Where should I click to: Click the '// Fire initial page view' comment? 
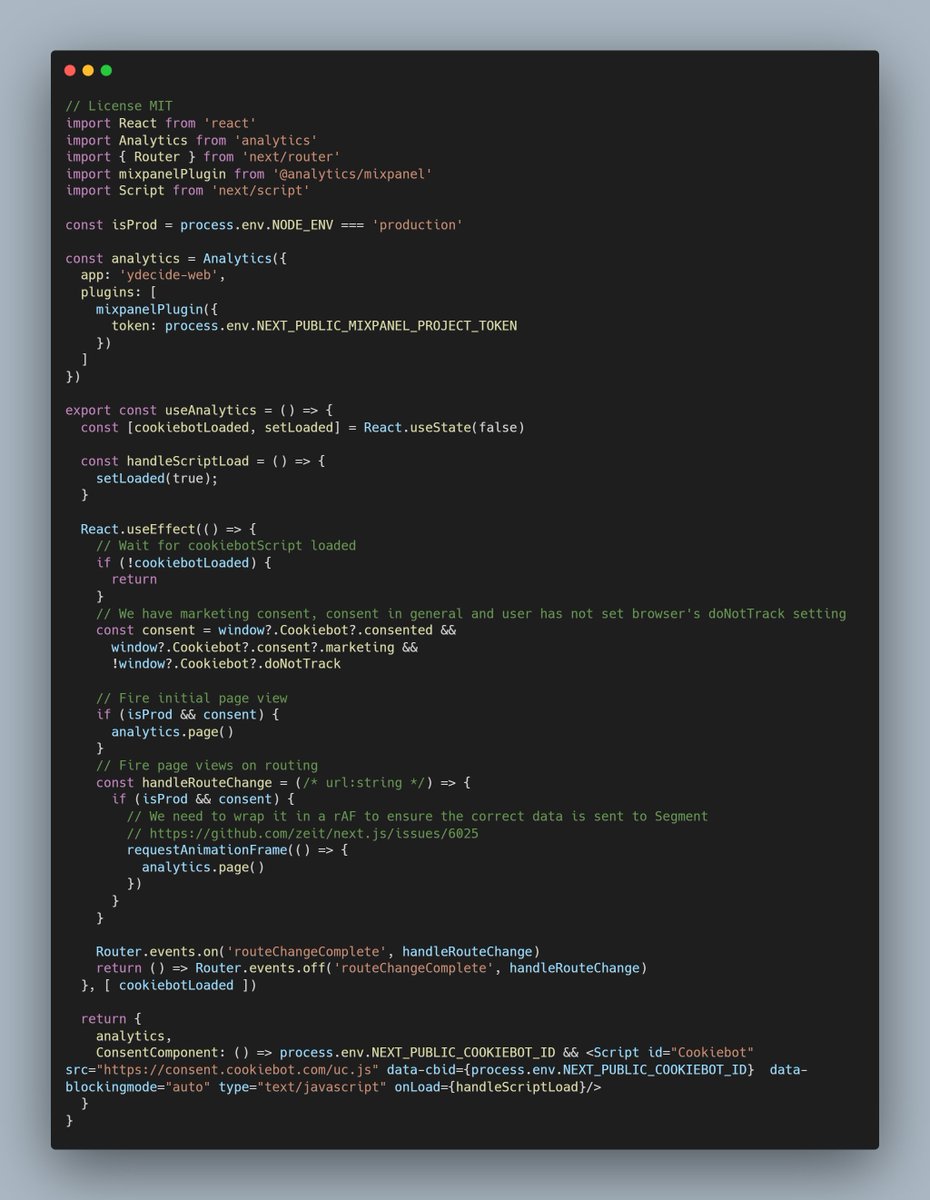192,698
